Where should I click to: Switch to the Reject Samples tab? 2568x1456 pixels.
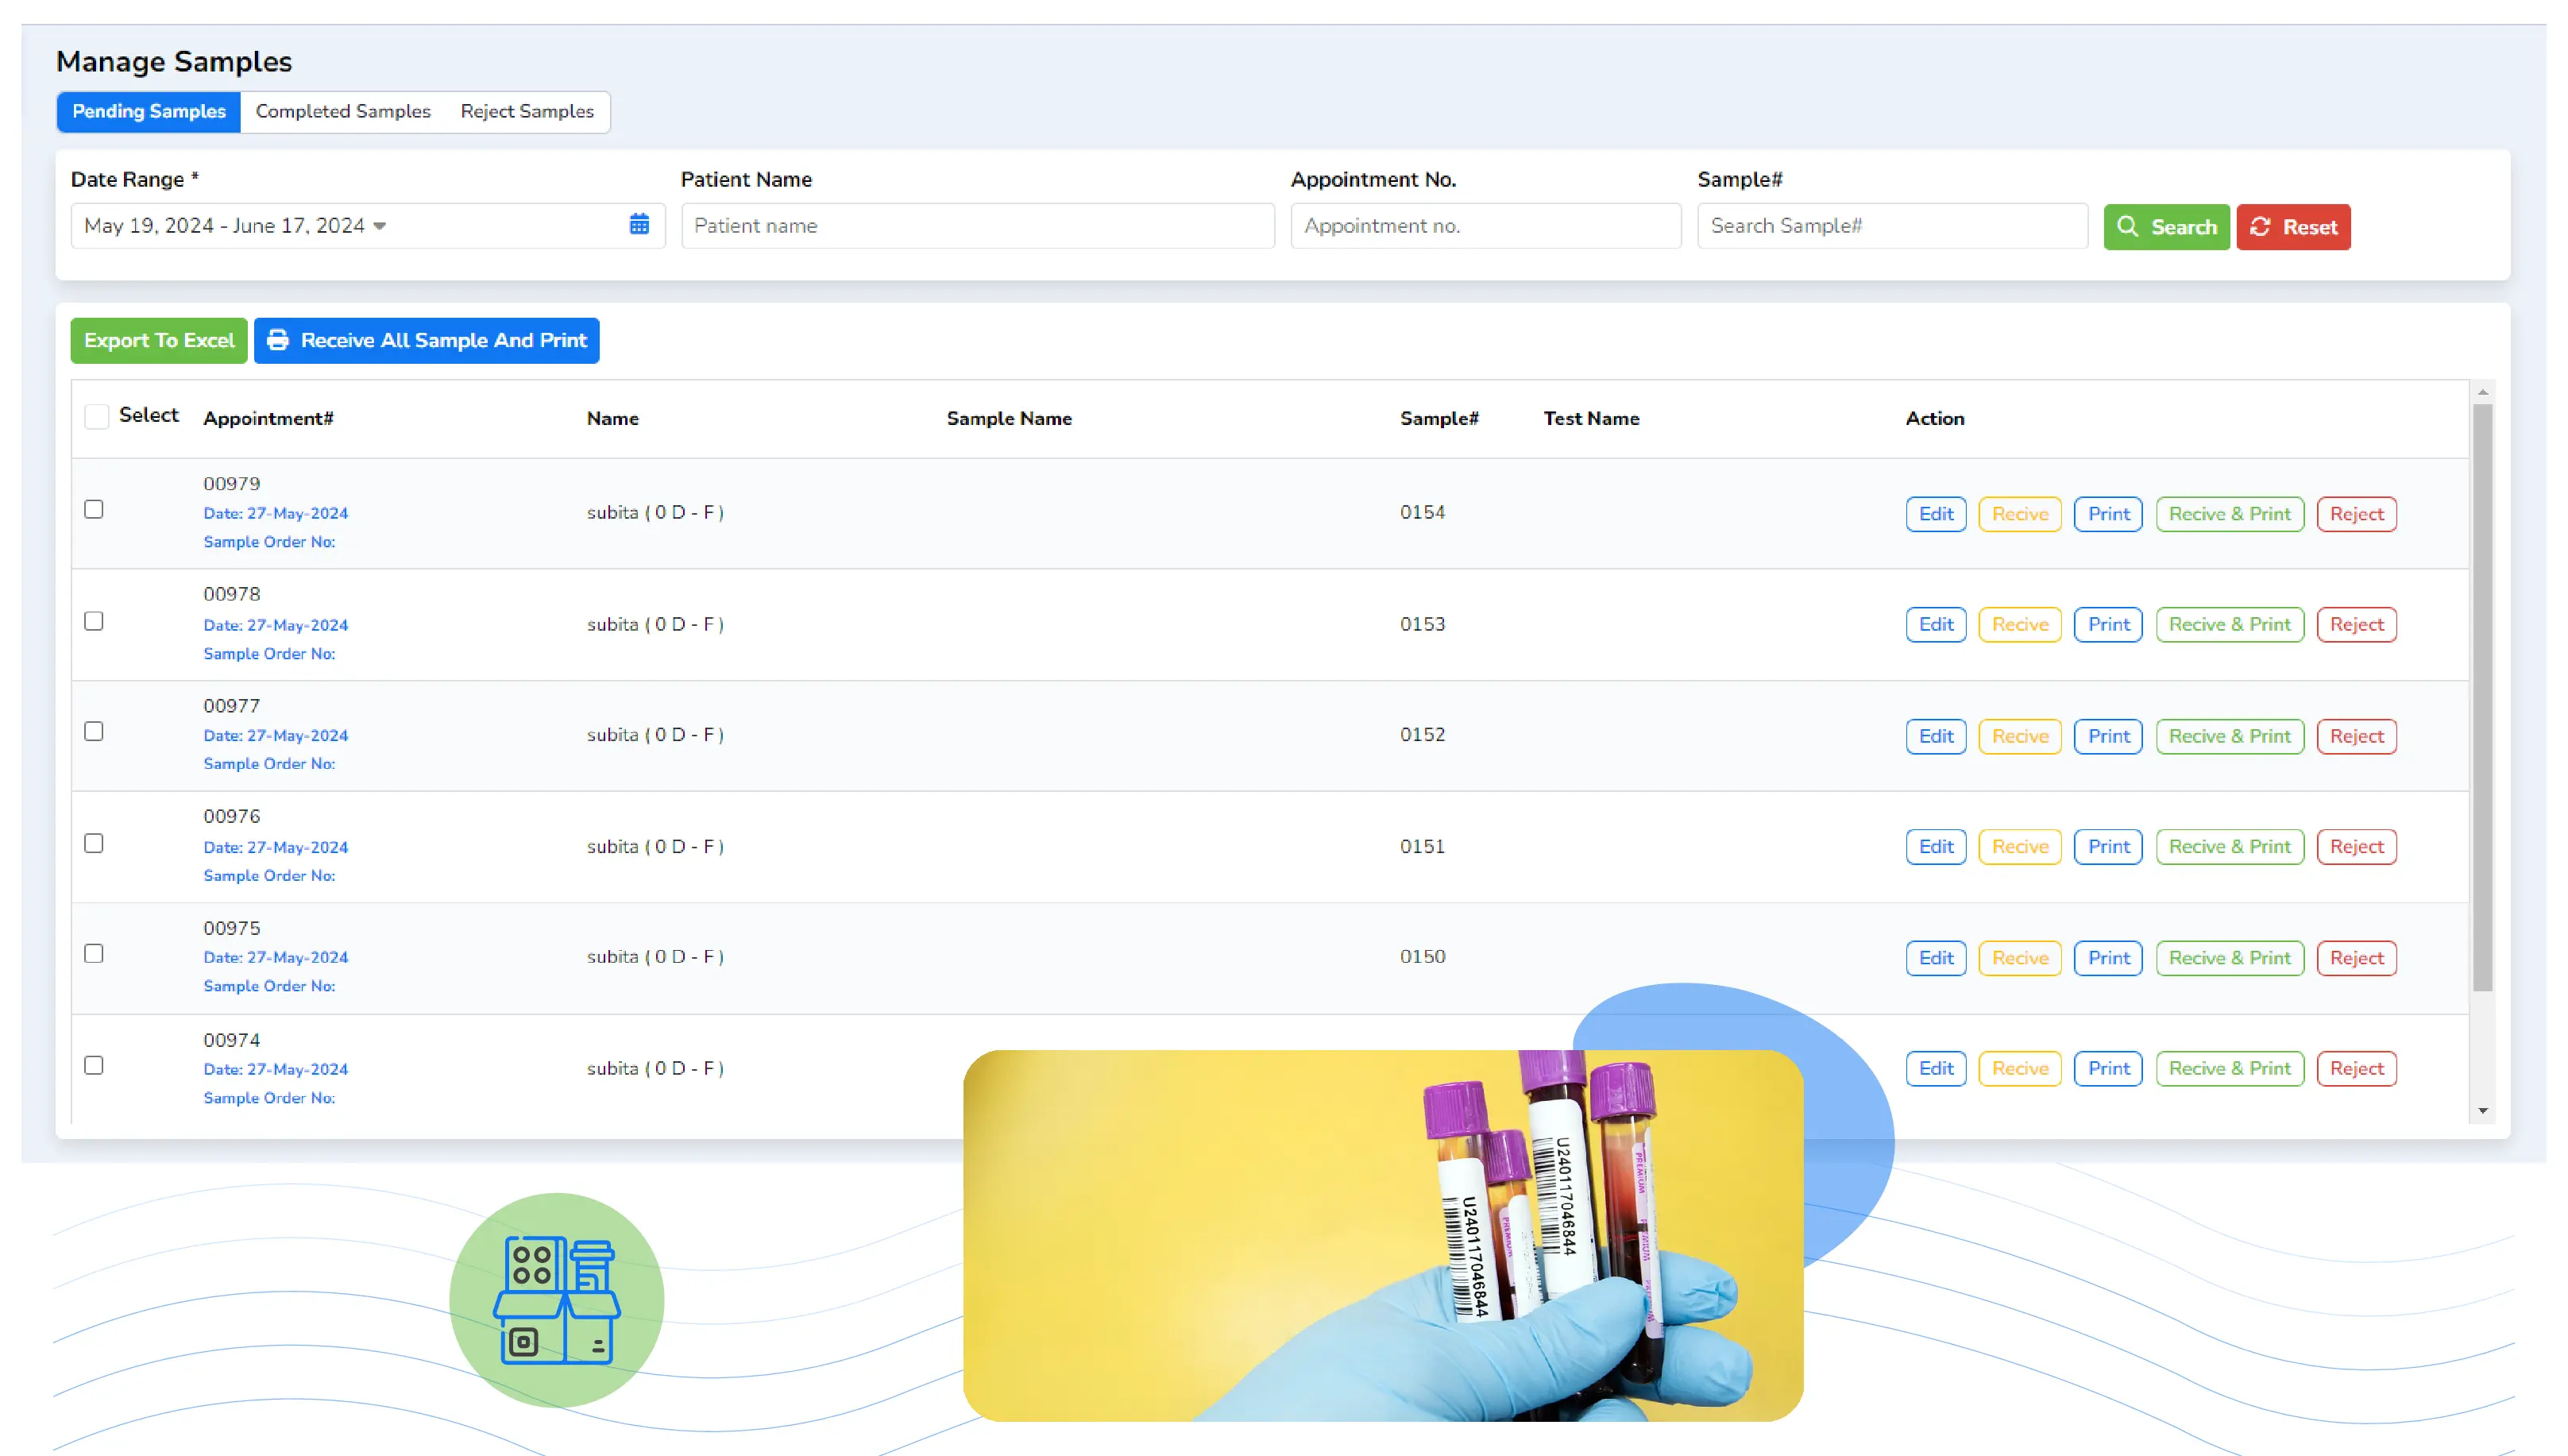pos(526,111)
